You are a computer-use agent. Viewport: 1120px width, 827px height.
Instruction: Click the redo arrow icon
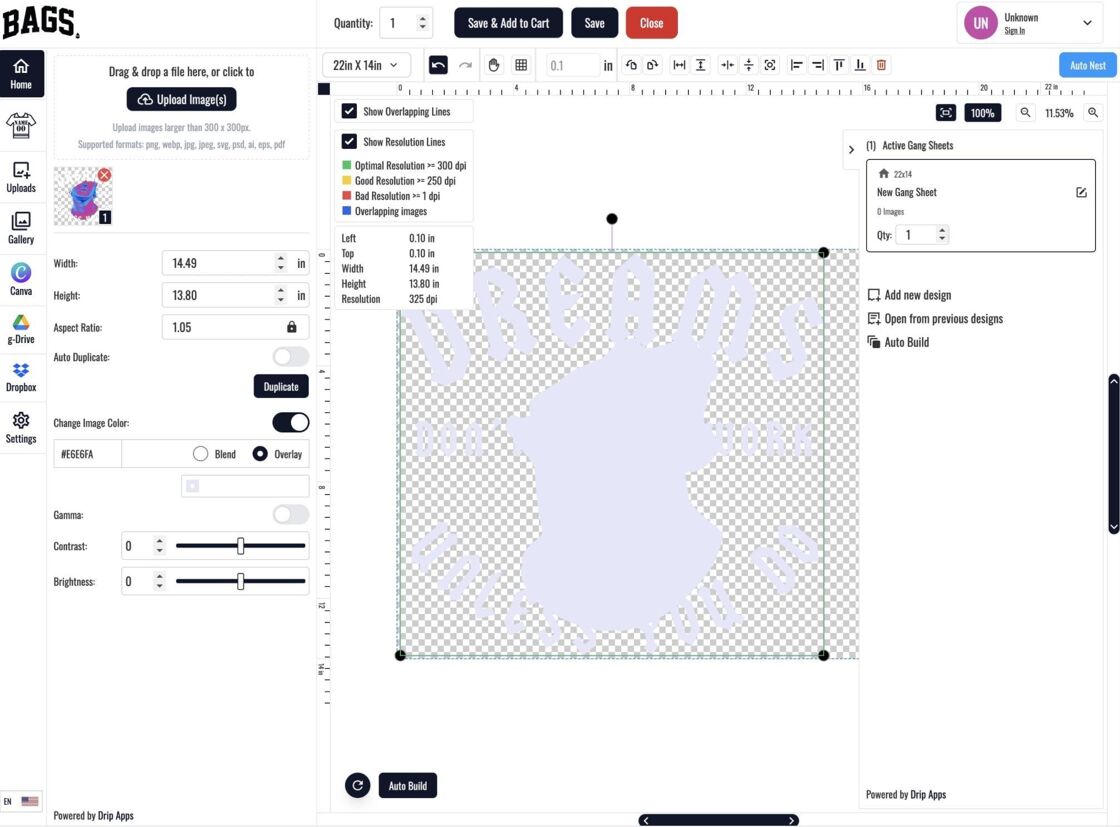click(465, 65)
